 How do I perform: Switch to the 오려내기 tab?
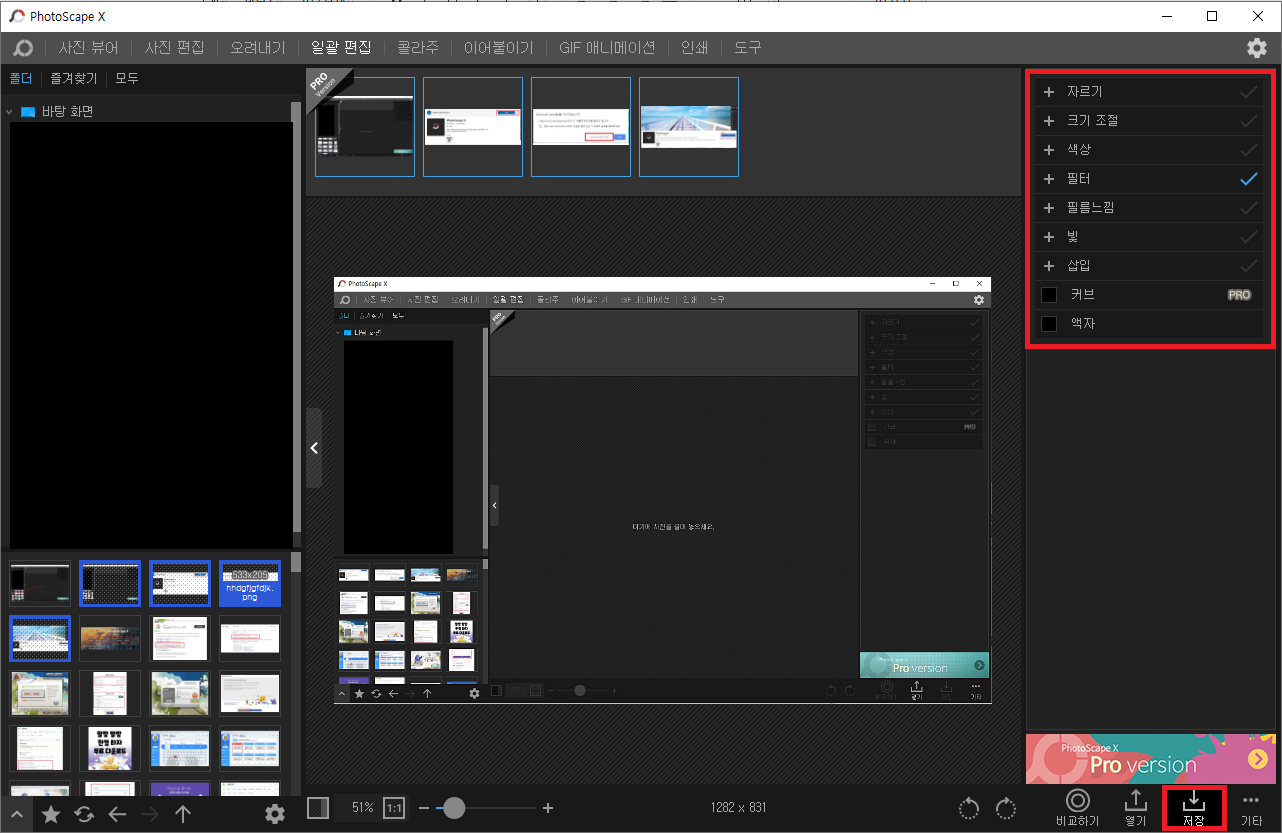(x=258, y=48)
